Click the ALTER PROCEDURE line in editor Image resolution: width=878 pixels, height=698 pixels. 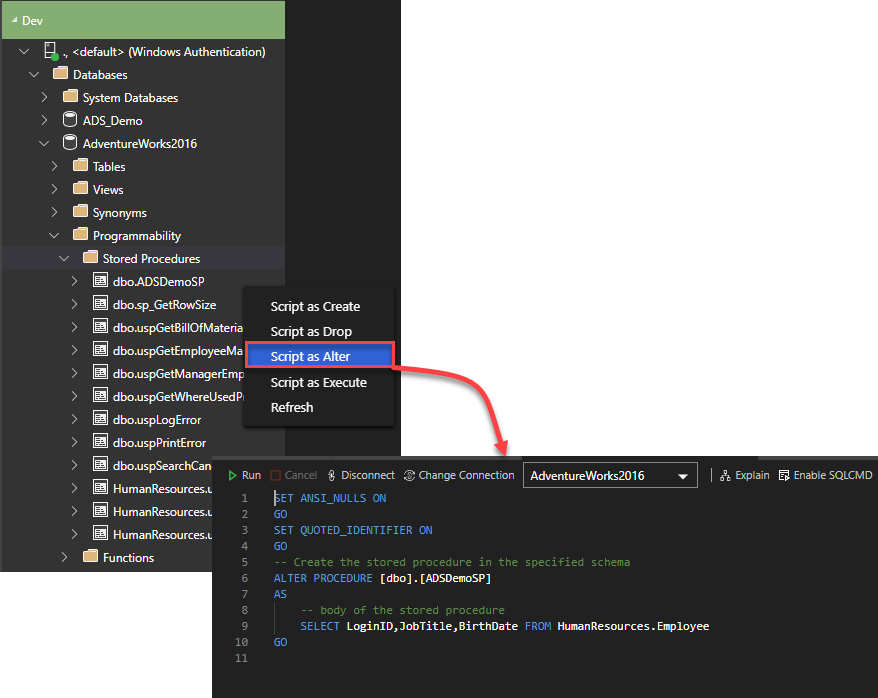382,578
